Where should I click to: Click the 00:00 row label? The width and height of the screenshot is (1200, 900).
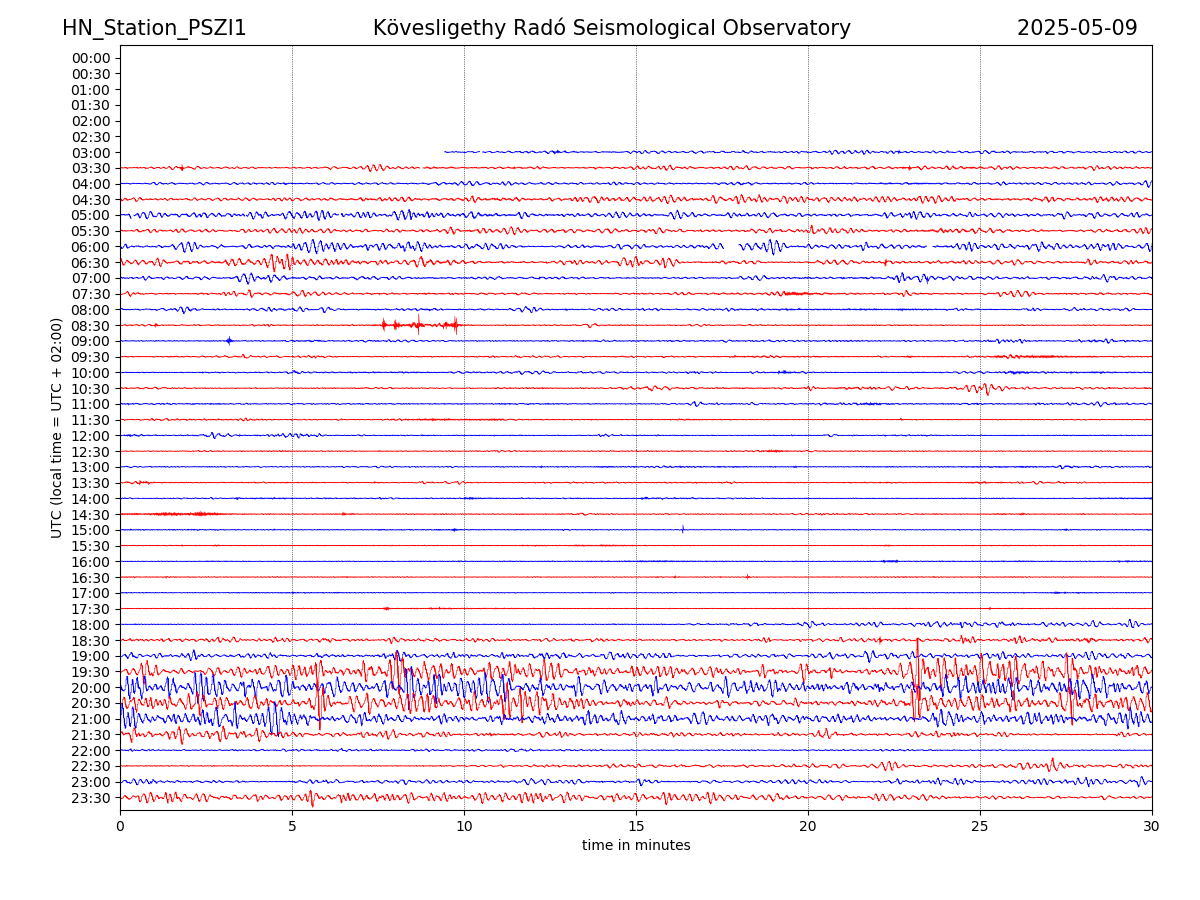point(90,58)
